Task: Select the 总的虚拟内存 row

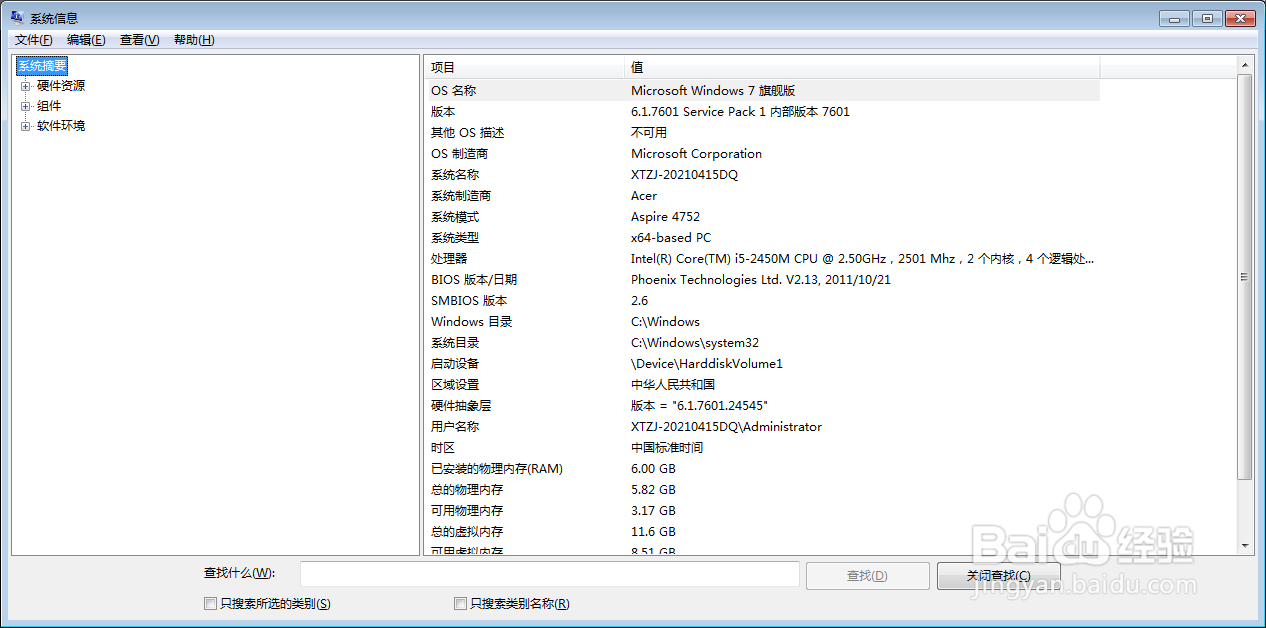Action: pyautogui.click(x=762, y=532)
